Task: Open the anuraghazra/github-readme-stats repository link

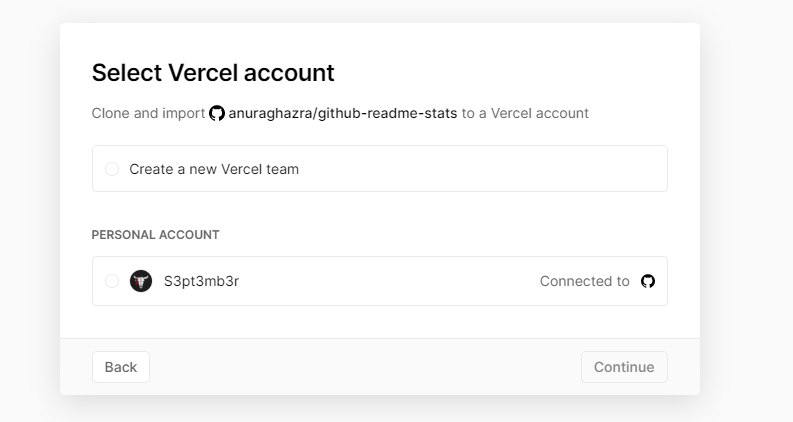Action: click(342, 113)
